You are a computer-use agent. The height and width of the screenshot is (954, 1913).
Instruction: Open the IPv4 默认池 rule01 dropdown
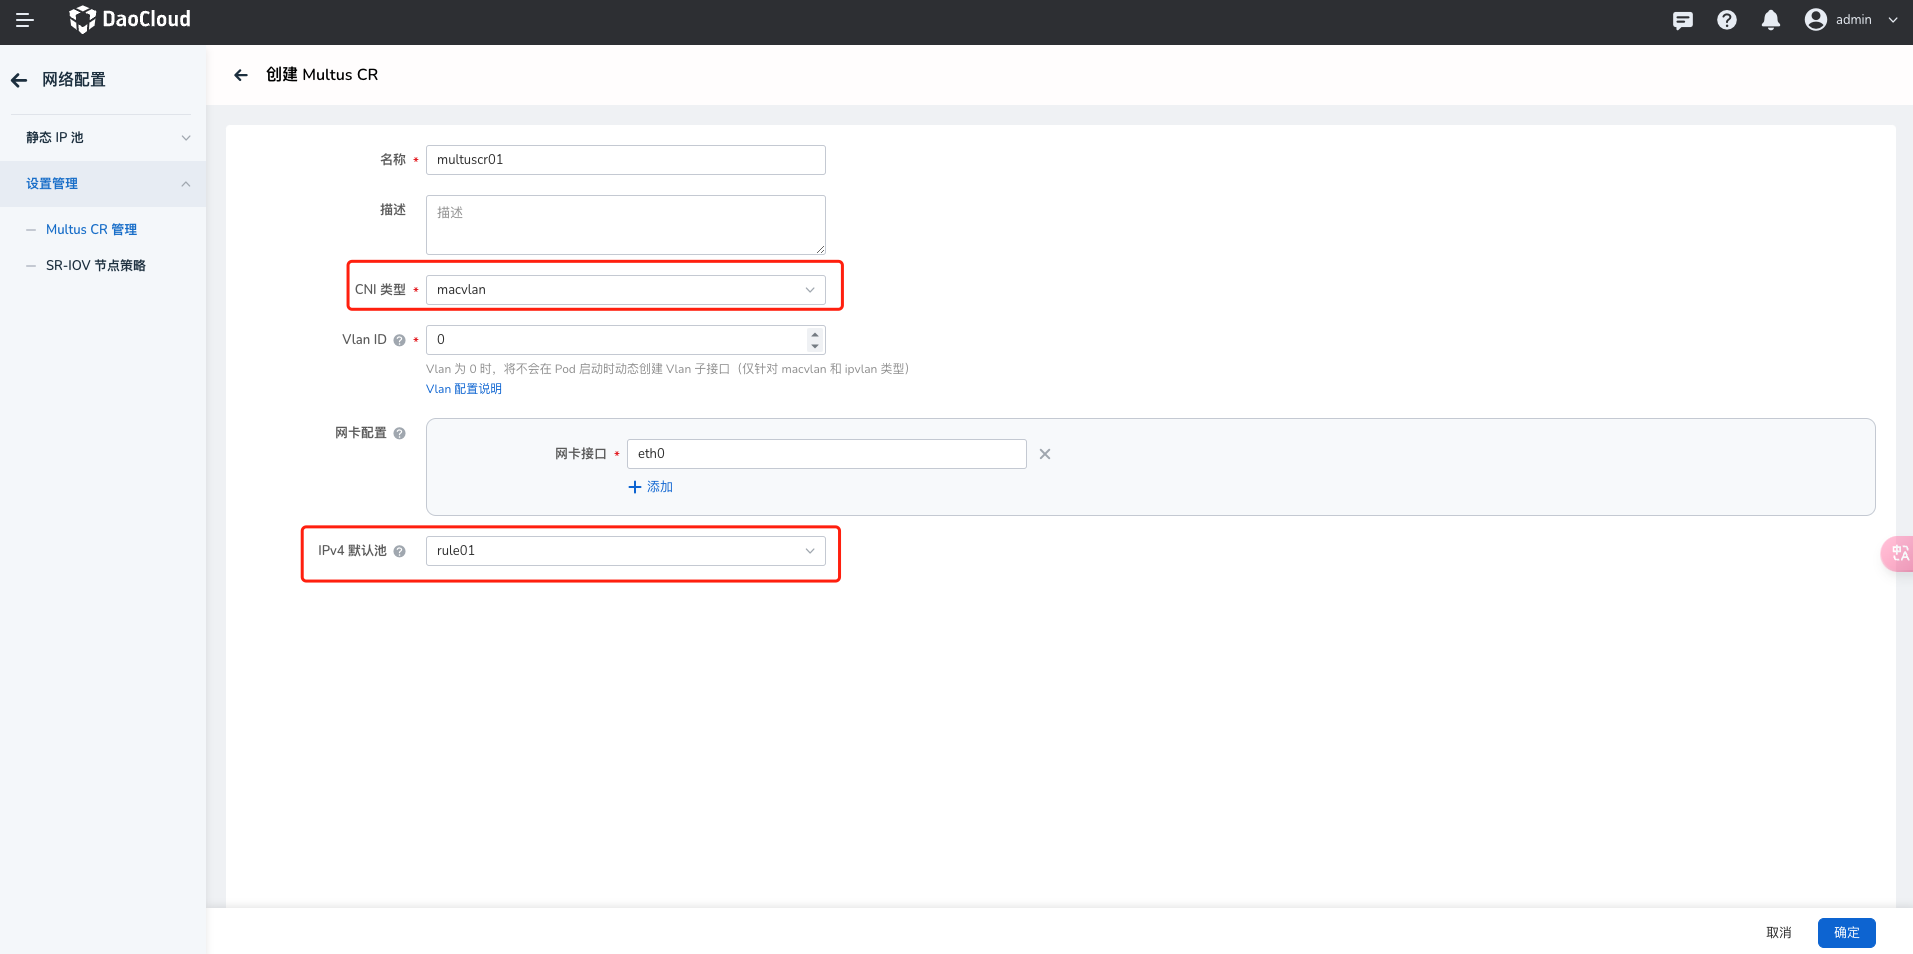[x=625, y=551]
